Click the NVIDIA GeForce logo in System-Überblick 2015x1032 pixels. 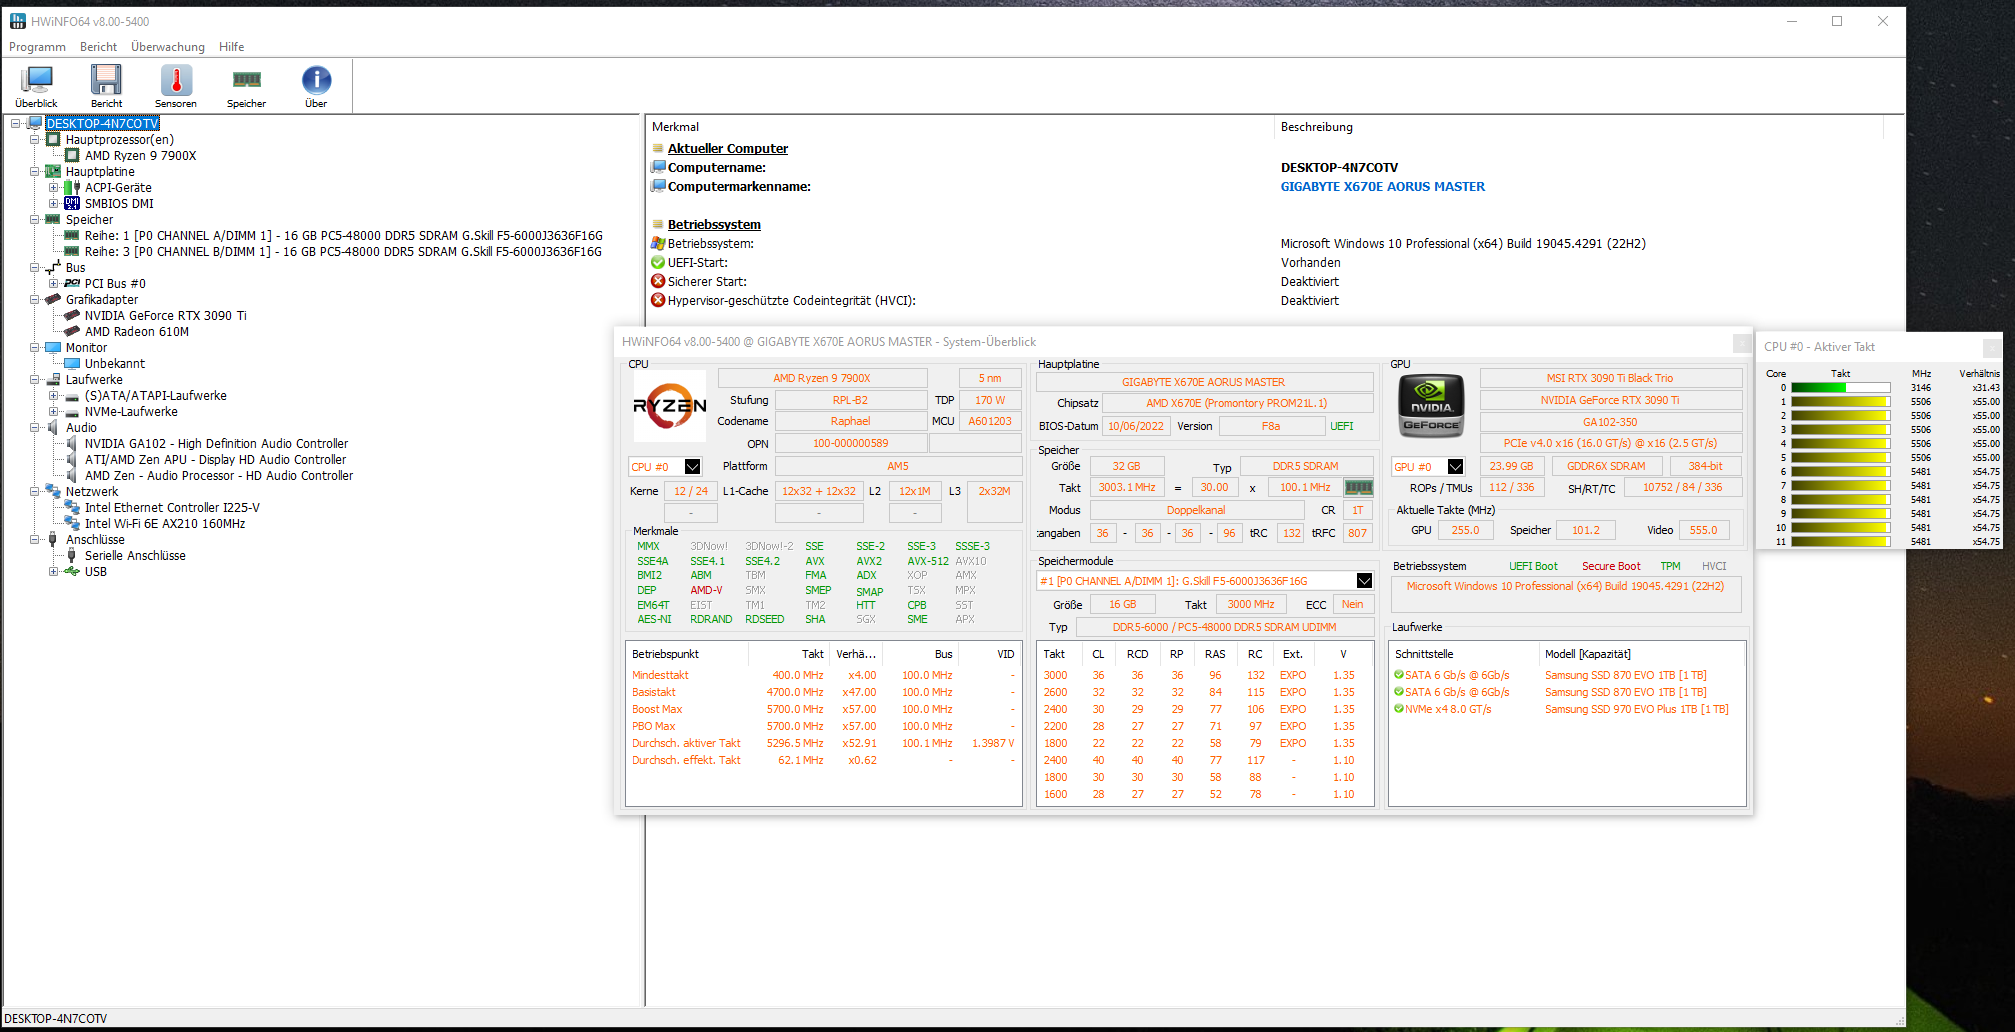click(1431, 406)
